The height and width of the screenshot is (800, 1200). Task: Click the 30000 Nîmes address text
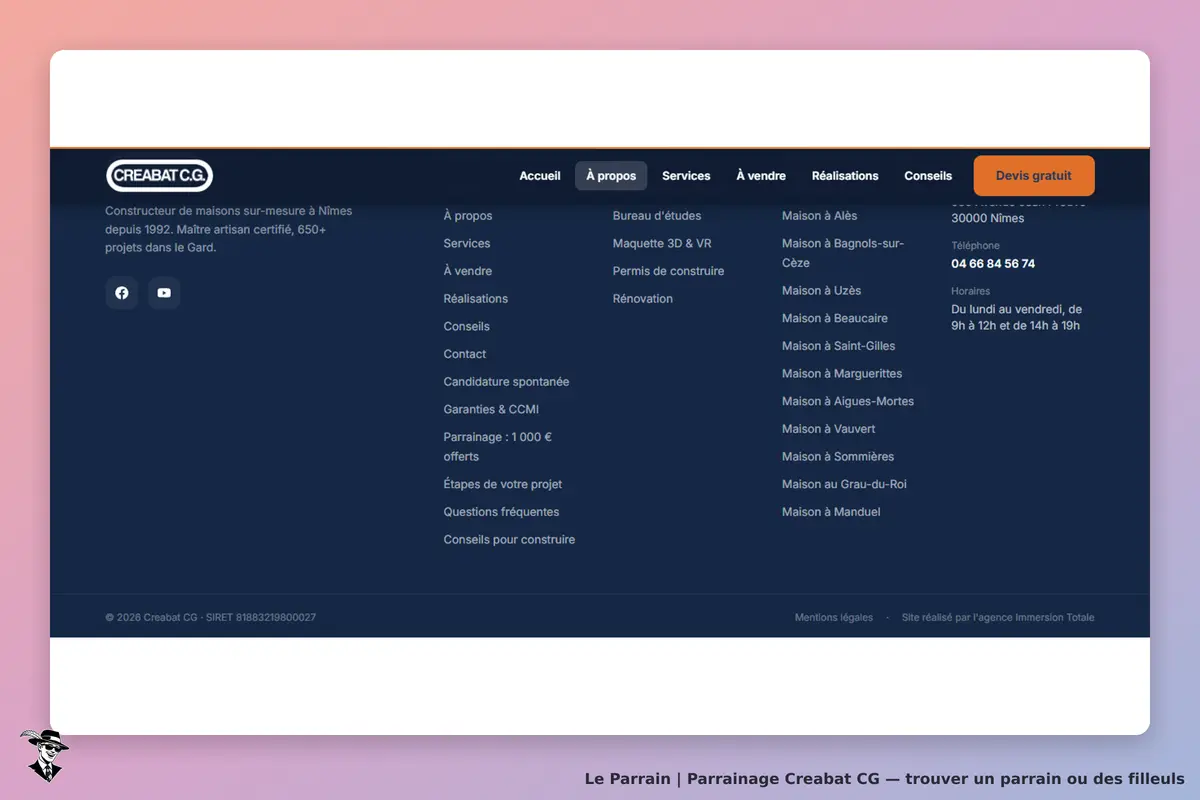(988, 218)
